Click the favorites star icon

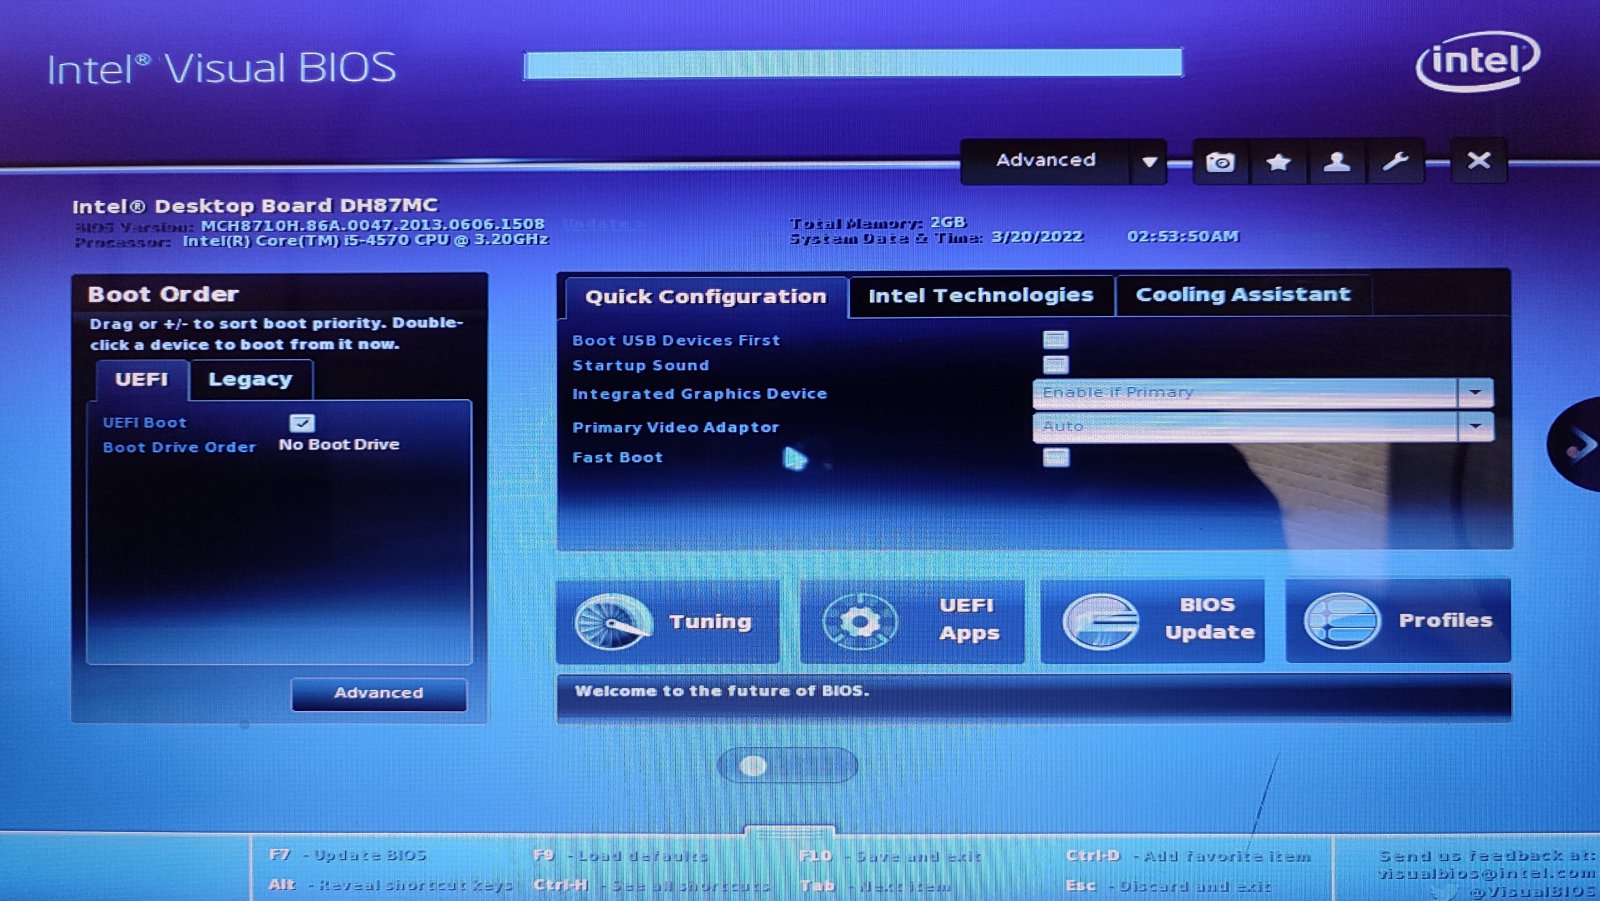(1278, 162)
